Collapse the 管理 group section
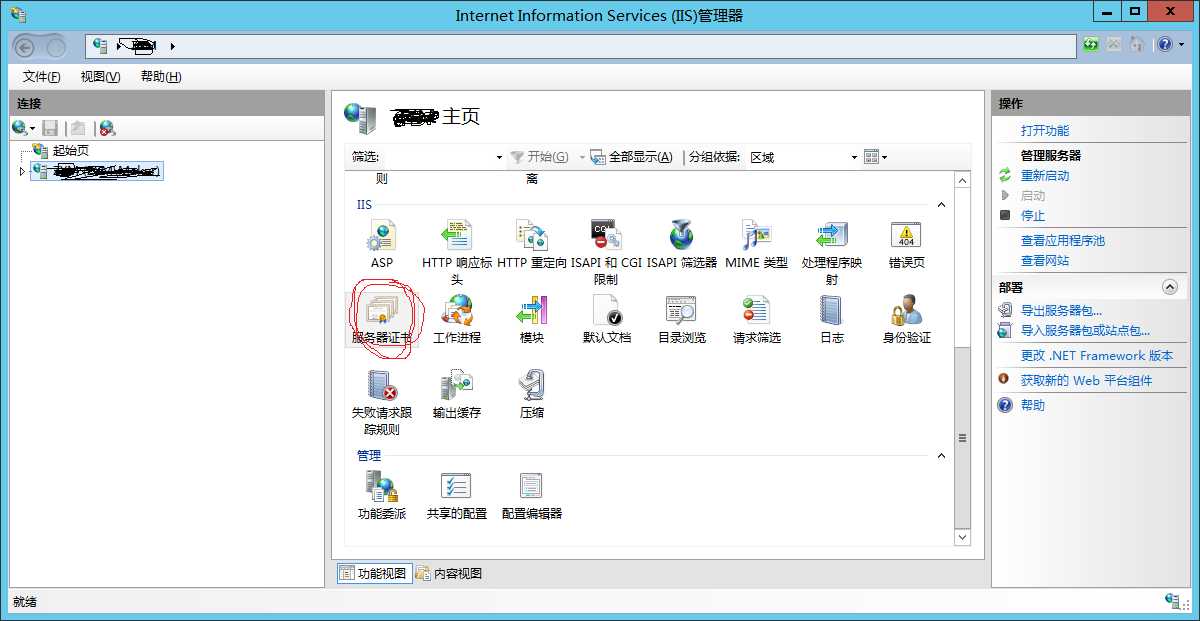The image size is (1200, 621). (941, 456)
